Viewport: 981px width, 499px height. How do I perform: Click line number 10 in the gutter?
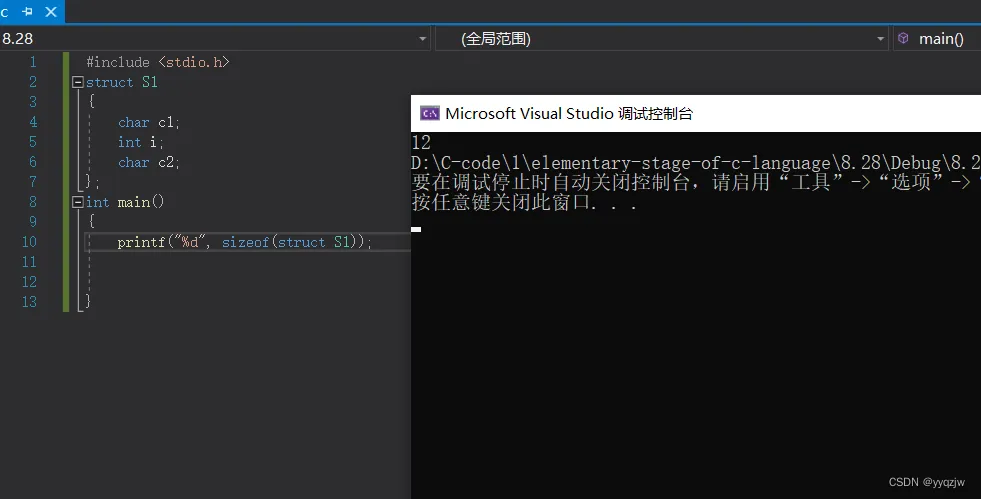click(x=29, y=242)
